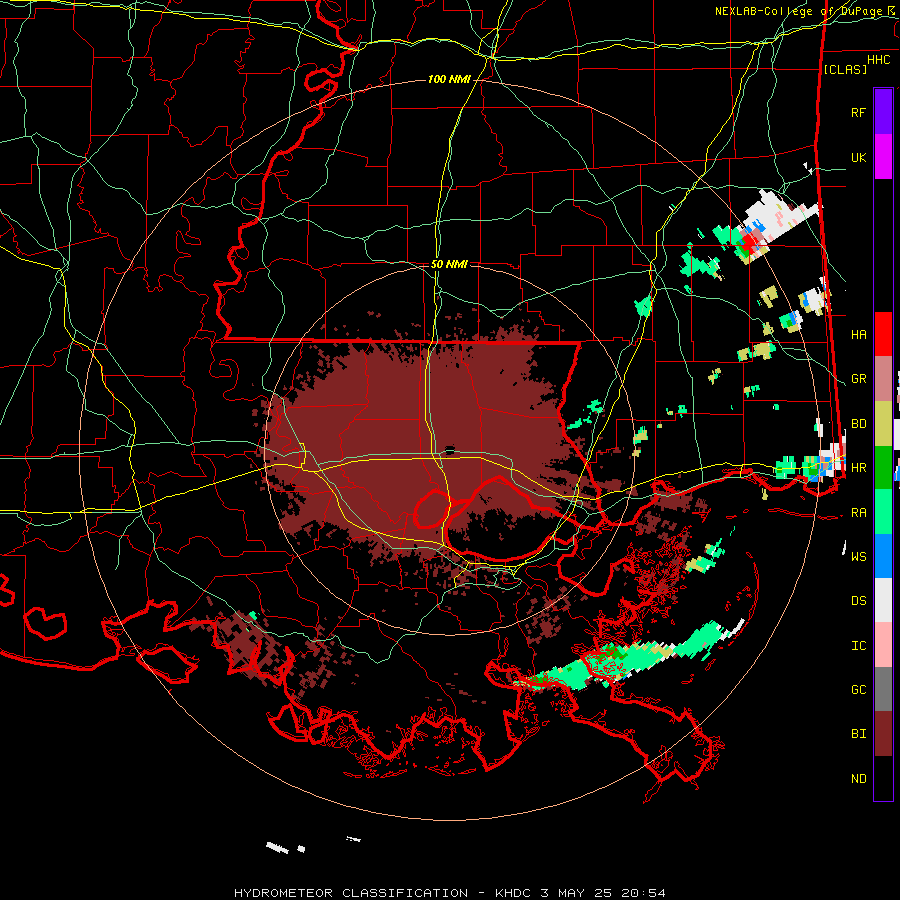Click the "GC" legend label
900x900 pixels.
(858, 690)
